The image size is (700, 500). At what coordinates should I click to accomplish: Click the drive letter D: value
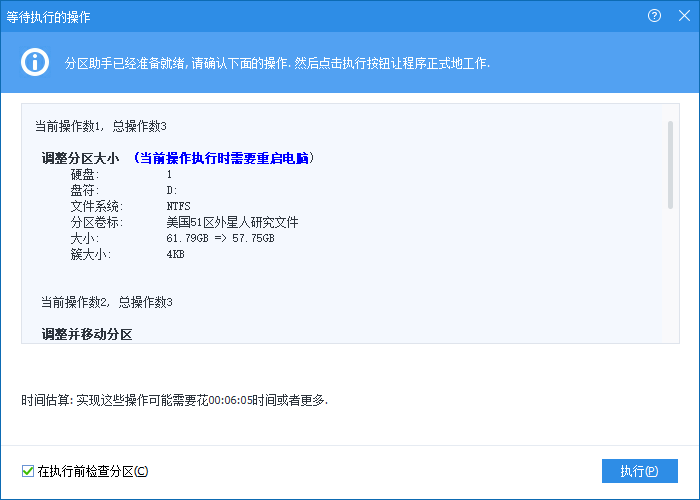point(172,190)
